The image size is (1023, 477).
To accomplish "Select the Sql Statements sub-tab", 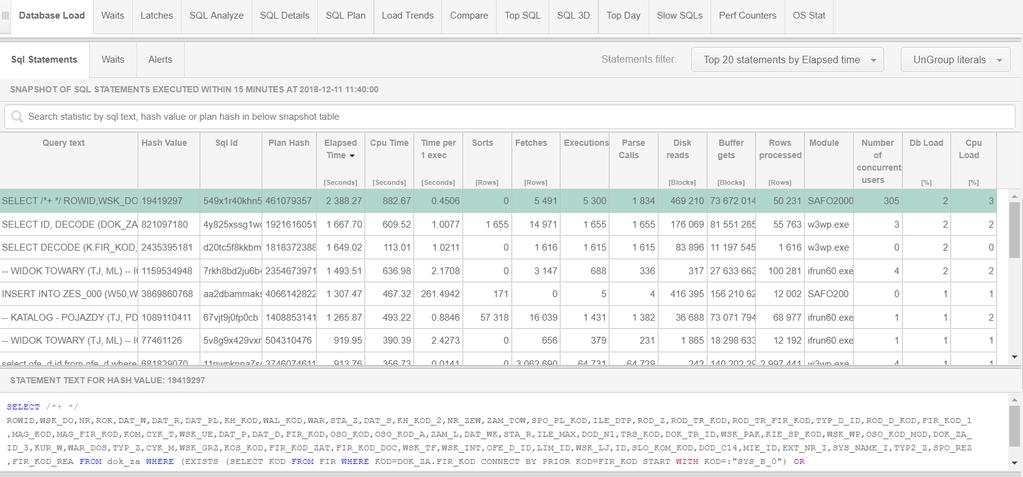I will click(44, 59).
